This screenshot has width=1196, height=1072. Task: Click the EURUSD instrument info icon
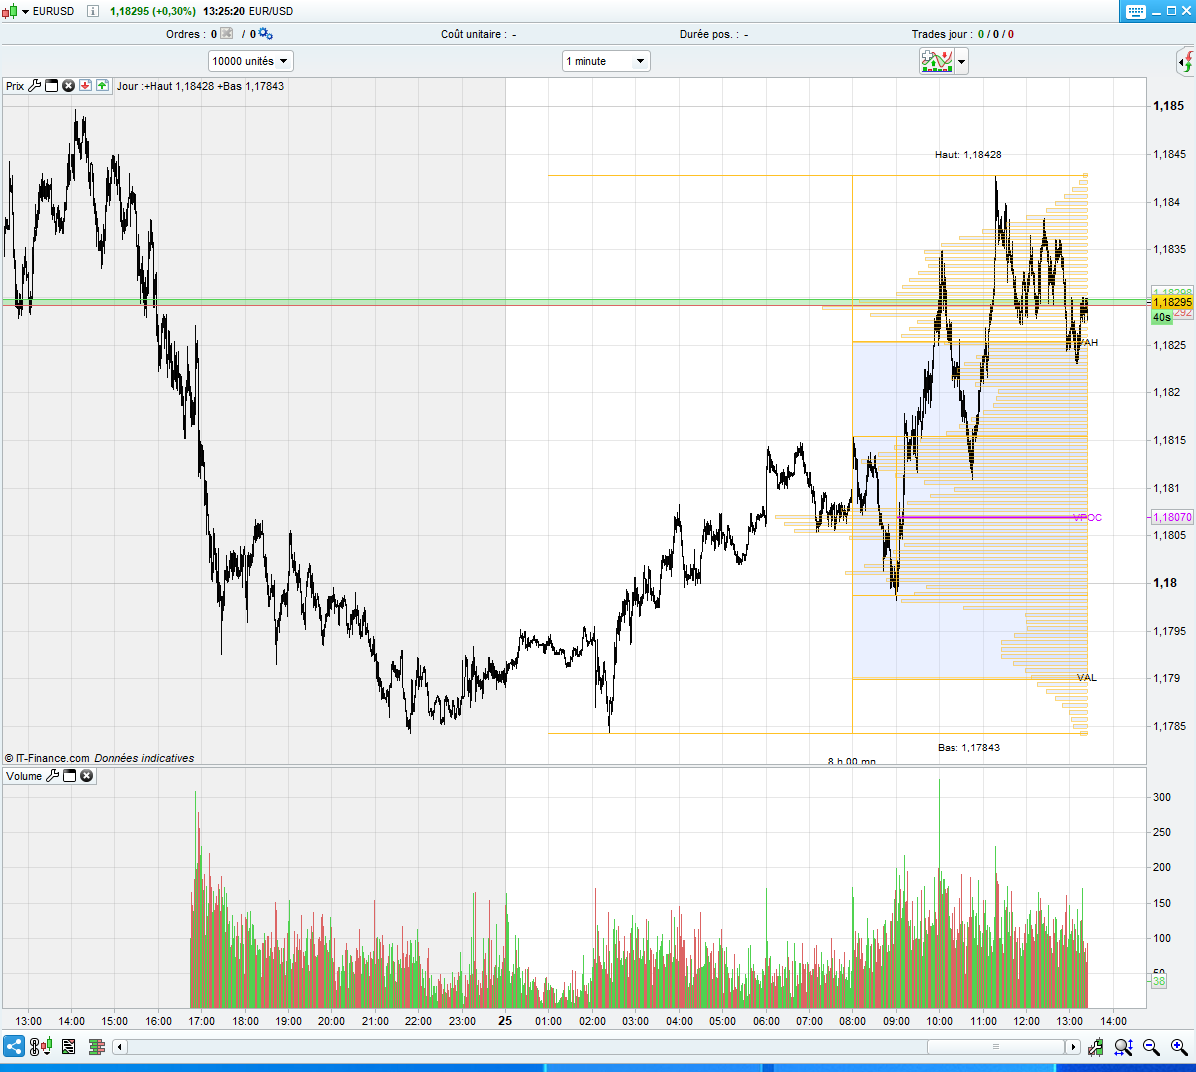pyautogui.click(x=92, y=11)
